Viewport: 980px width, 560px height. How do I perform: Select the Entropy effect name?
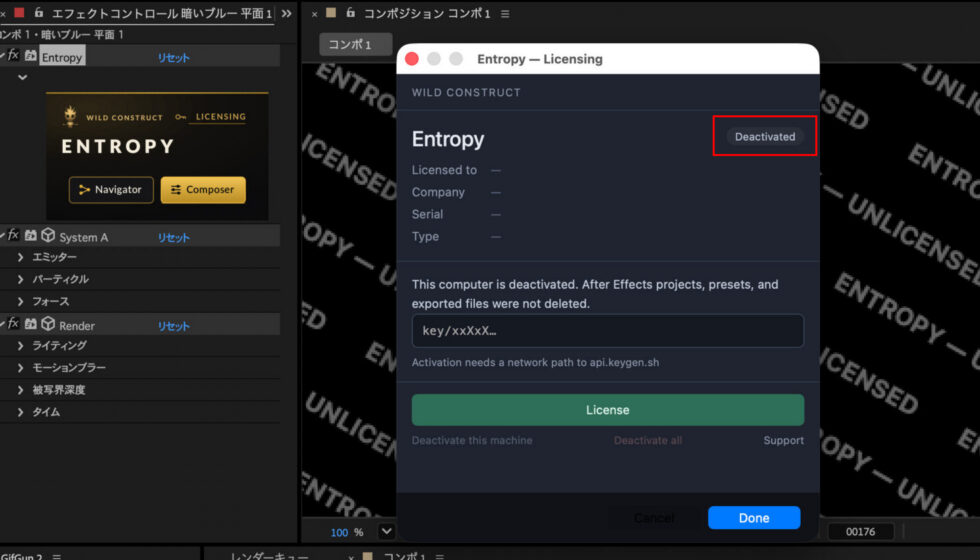62,58
